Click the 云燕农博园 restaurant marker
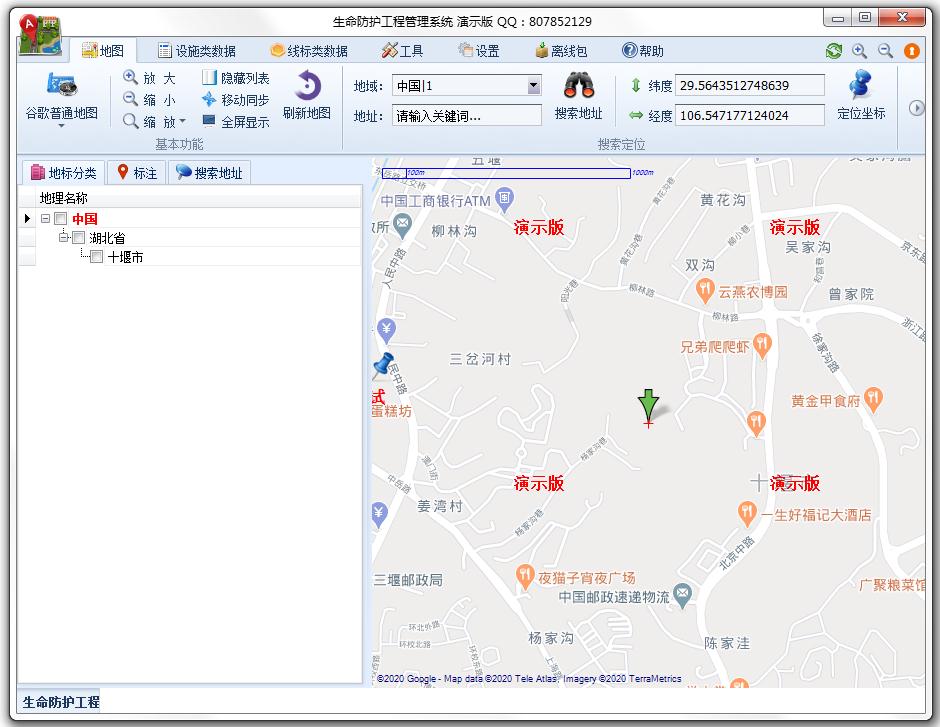The width and height of the screenshot is (940, 727). [705, 291]
